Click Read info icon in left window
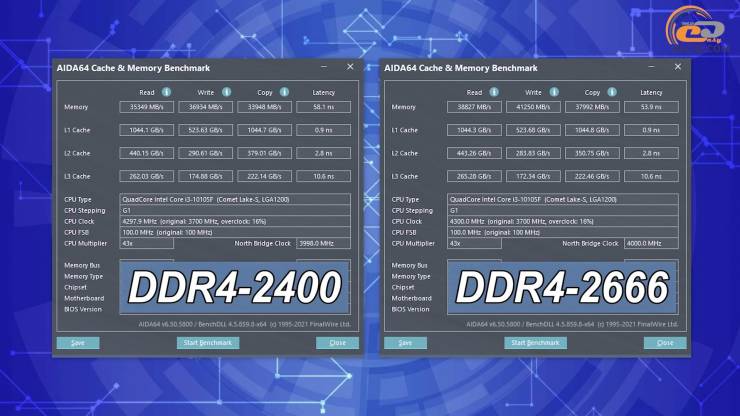This screenshot has height=416, width=740. (167, 92)
